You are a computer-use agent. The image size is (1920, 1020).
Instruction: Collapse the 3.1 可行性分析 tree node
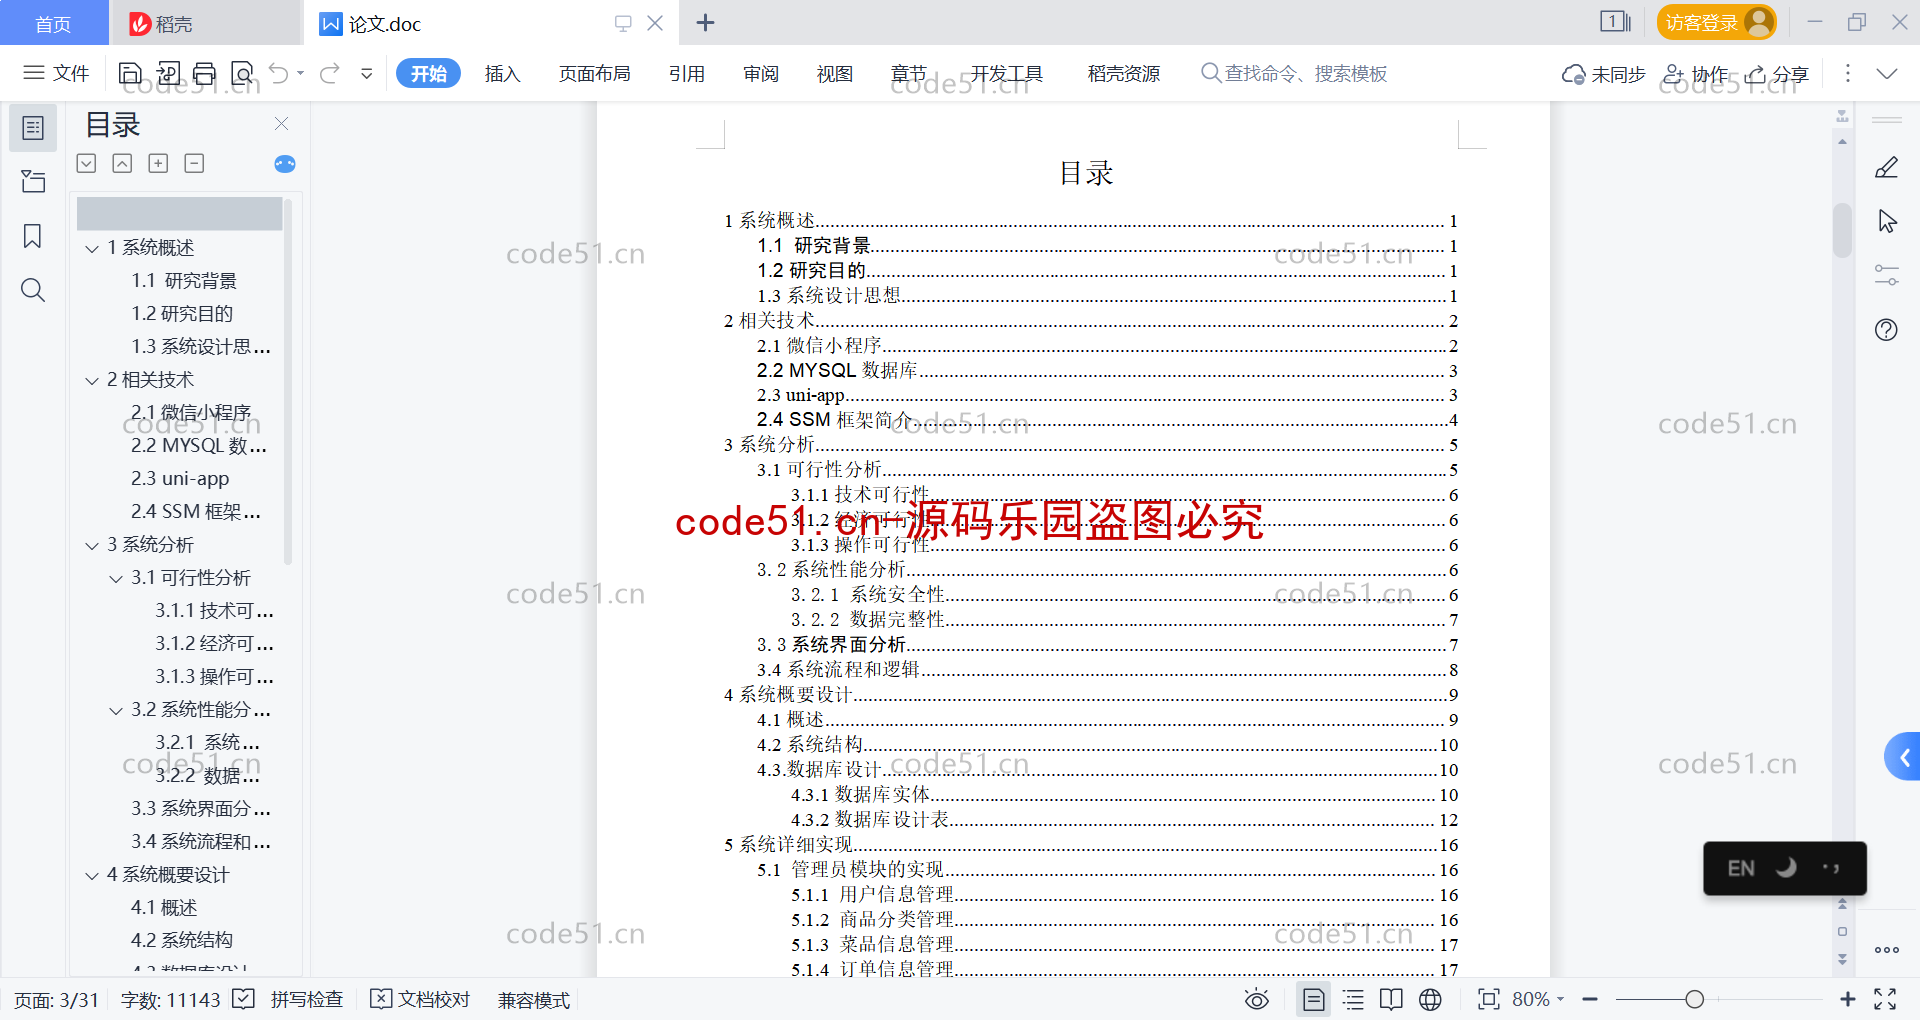click(116, 578)
